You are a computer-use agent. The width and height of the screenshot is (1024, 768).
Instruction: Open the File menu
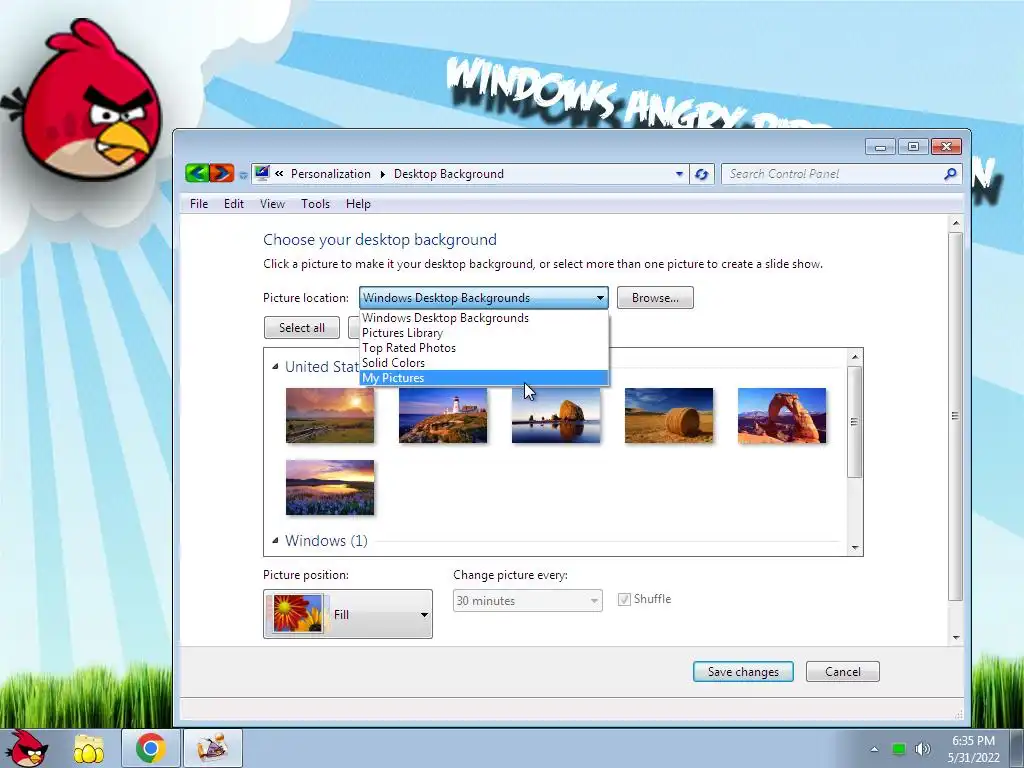[199, 204]
